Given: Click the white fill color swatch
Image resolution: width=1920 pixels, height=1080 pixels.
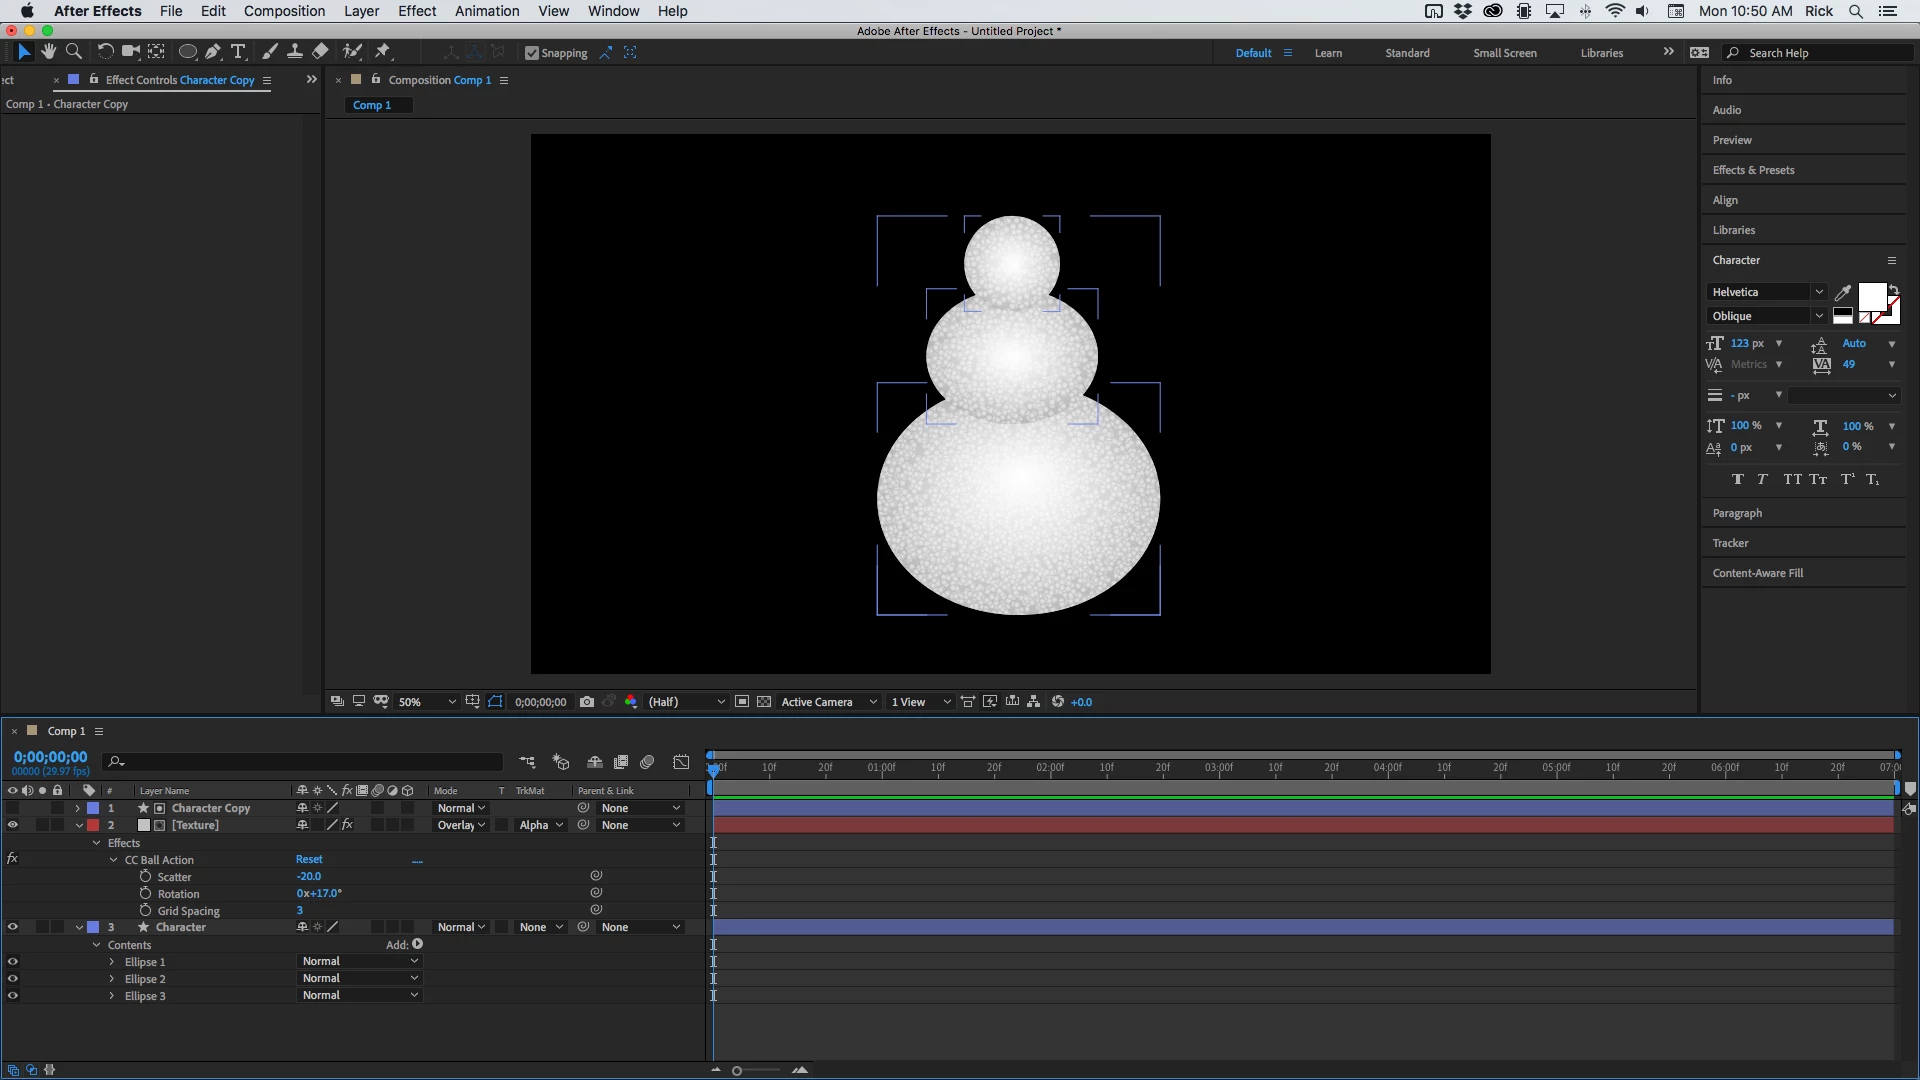Looking at the screenshot, I should (x=1871, y=297).
